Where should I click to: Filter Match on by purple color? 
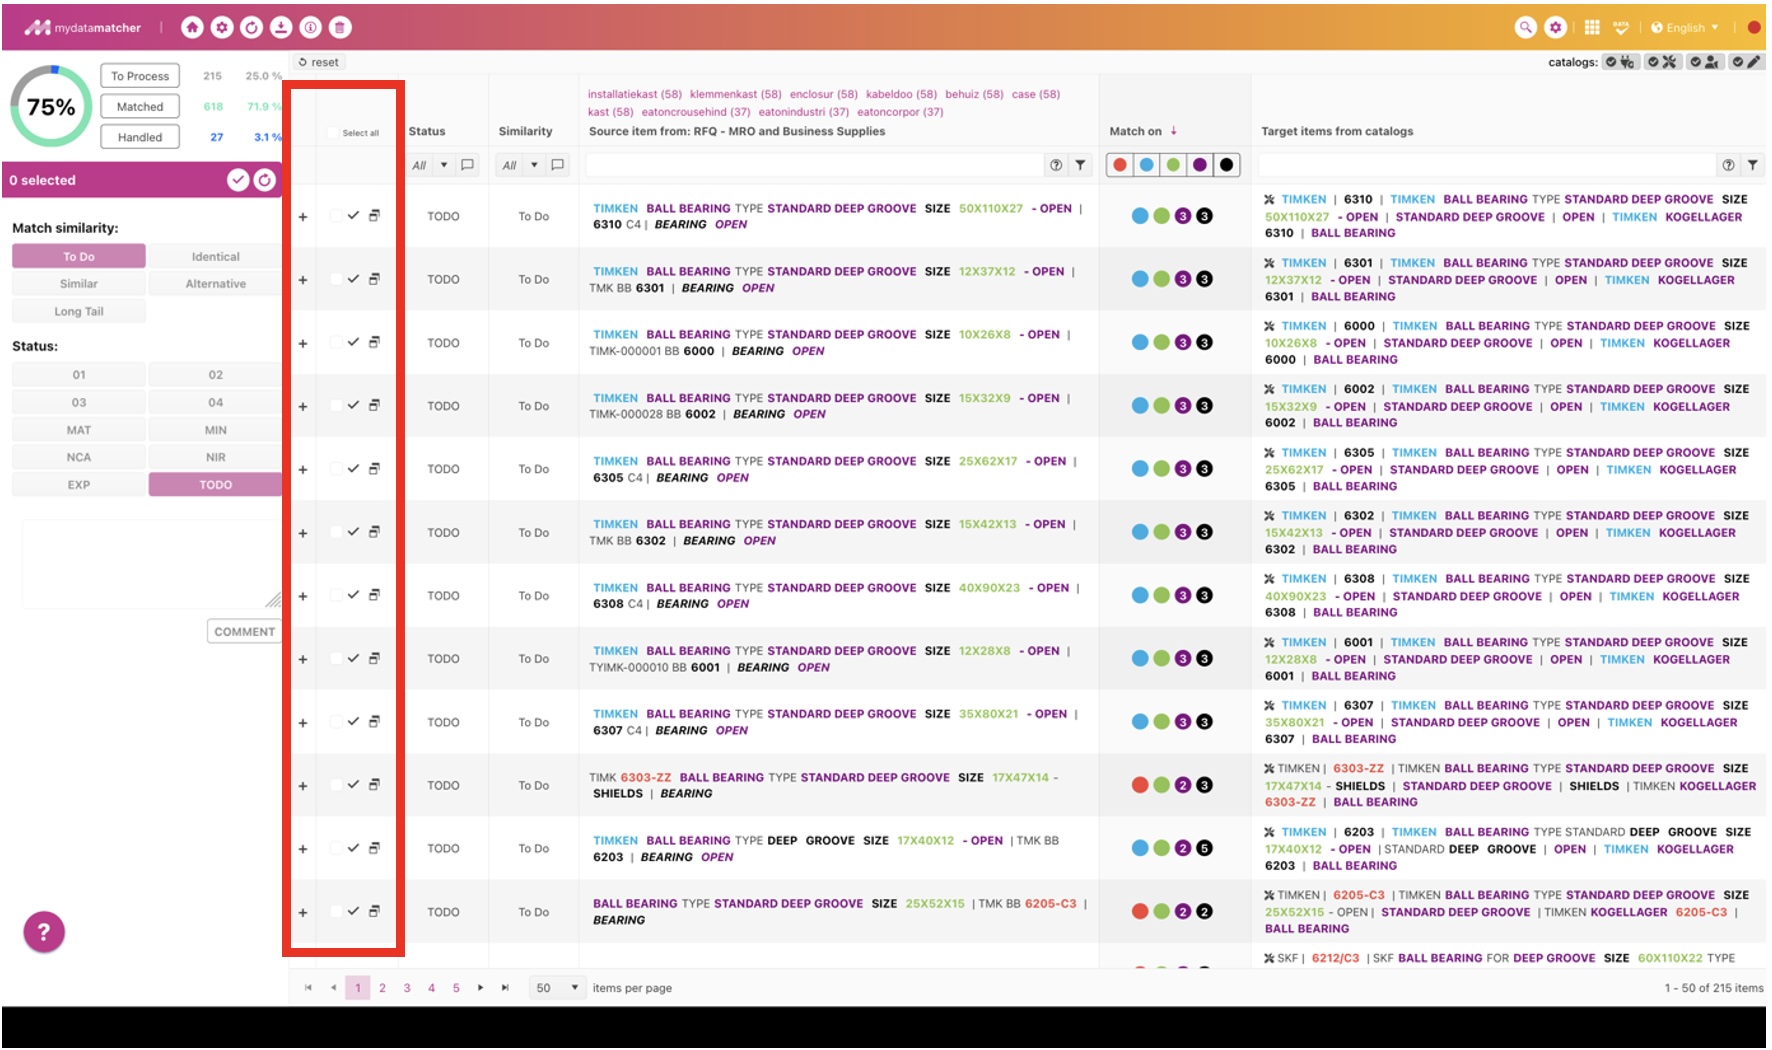tap(1200, 165)
